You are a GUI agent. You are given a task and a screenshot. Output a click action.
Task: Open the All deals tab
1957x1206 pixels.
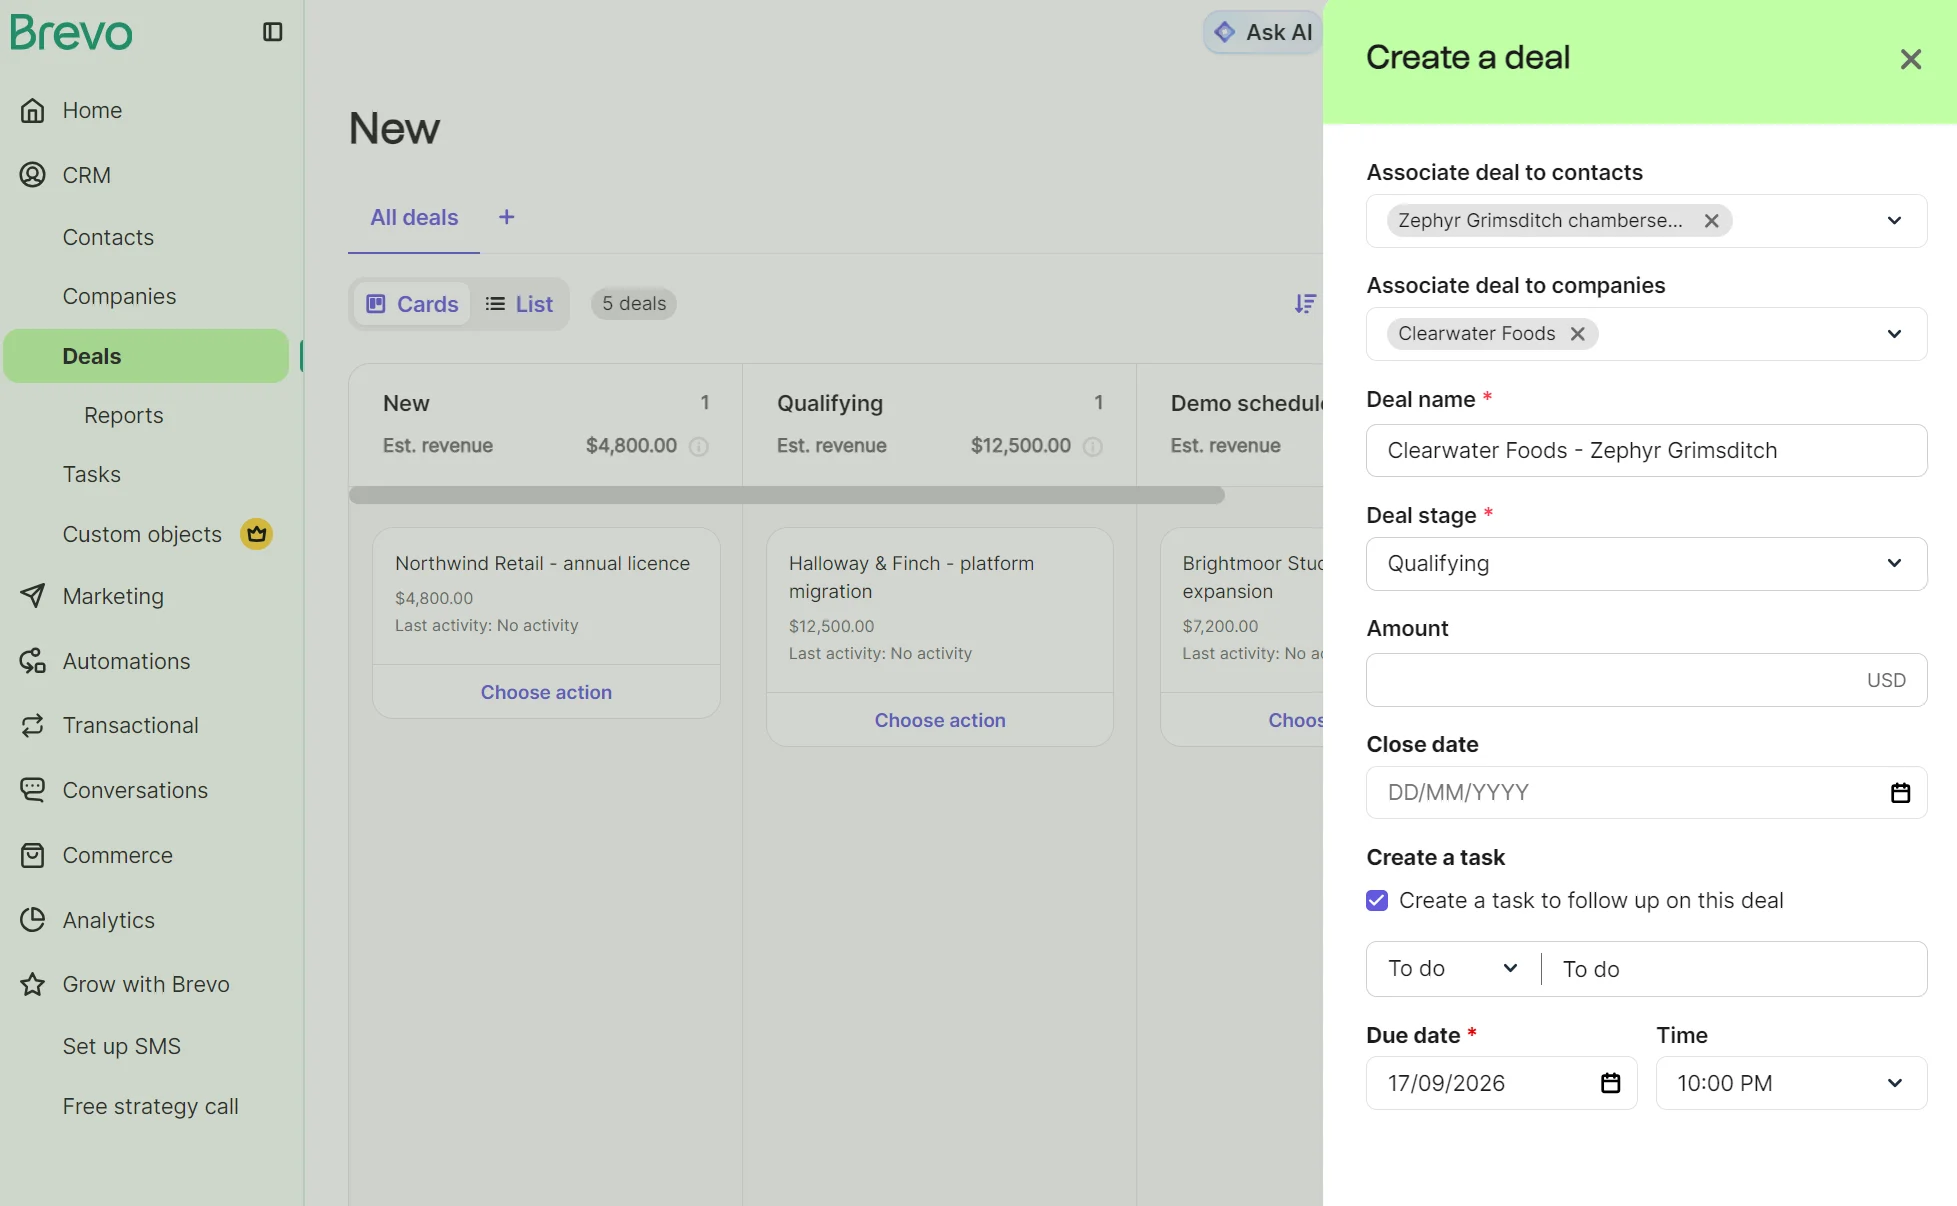coord(414,217)
